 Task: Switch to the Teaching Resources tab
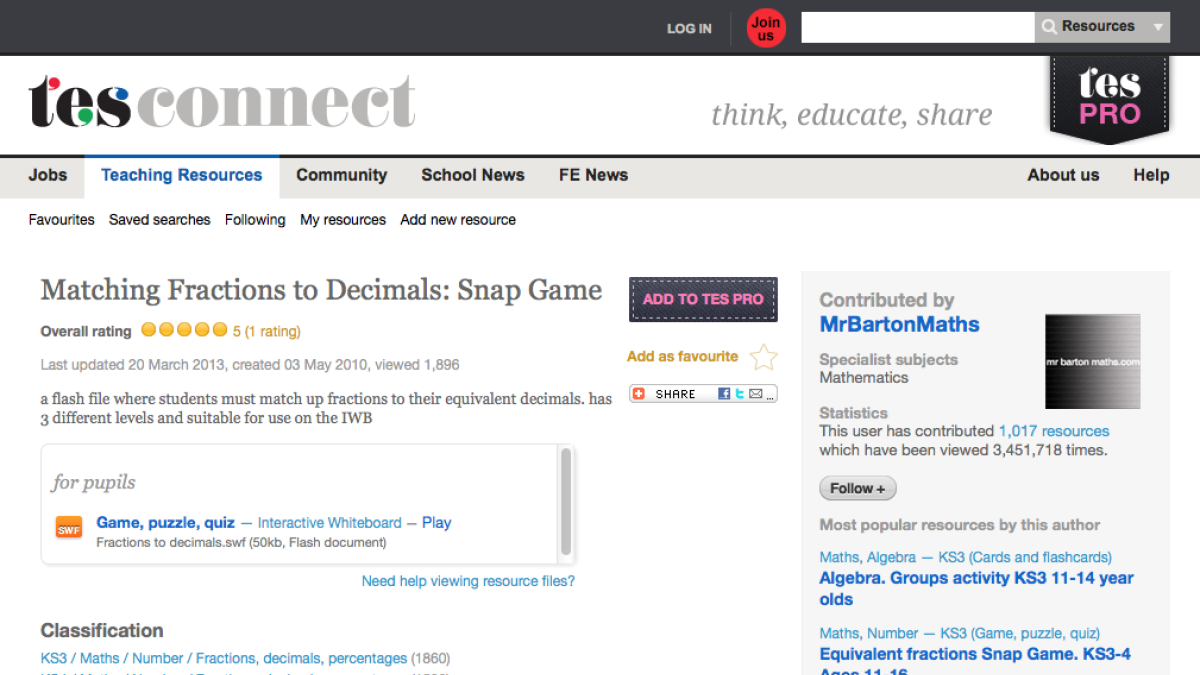(181, 175)
